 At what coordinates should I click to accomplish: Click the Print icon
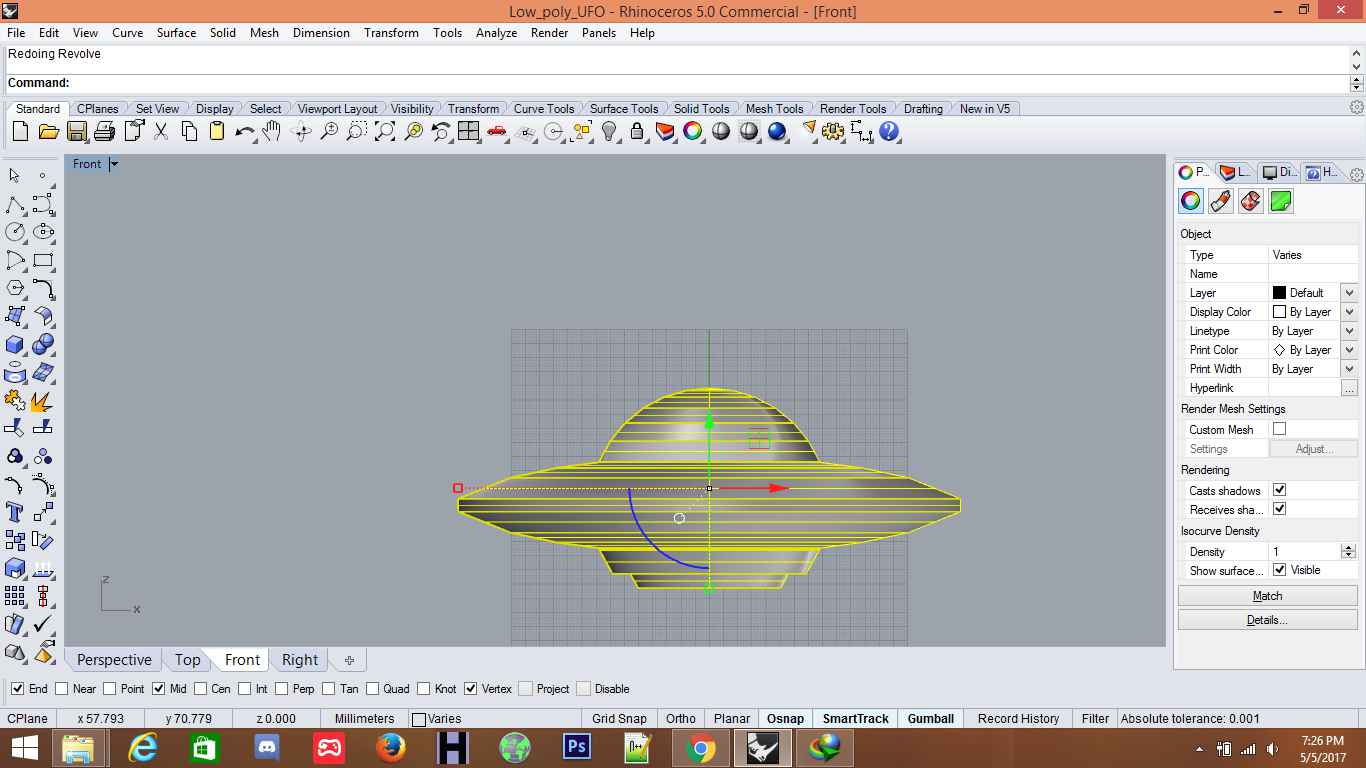pyautogui.click(x=104, y=131)
